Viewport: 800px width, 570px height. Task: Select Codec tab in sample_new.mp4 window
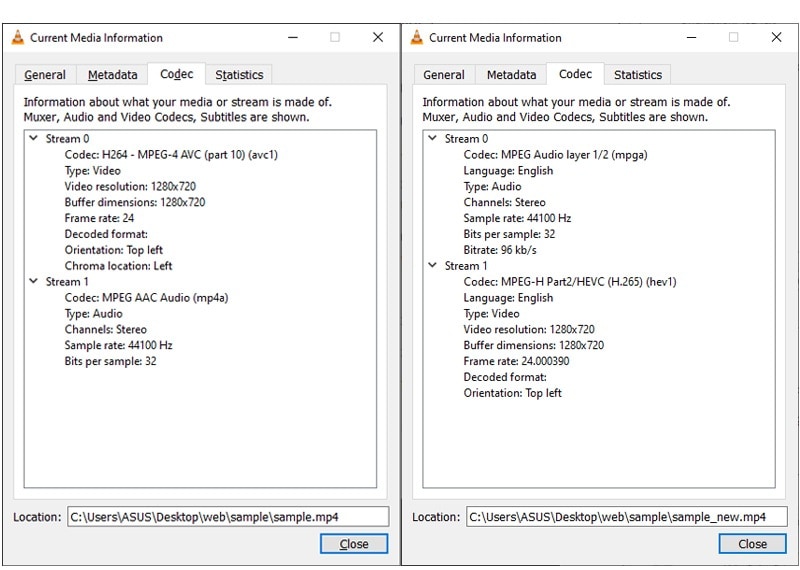point(576,74)
